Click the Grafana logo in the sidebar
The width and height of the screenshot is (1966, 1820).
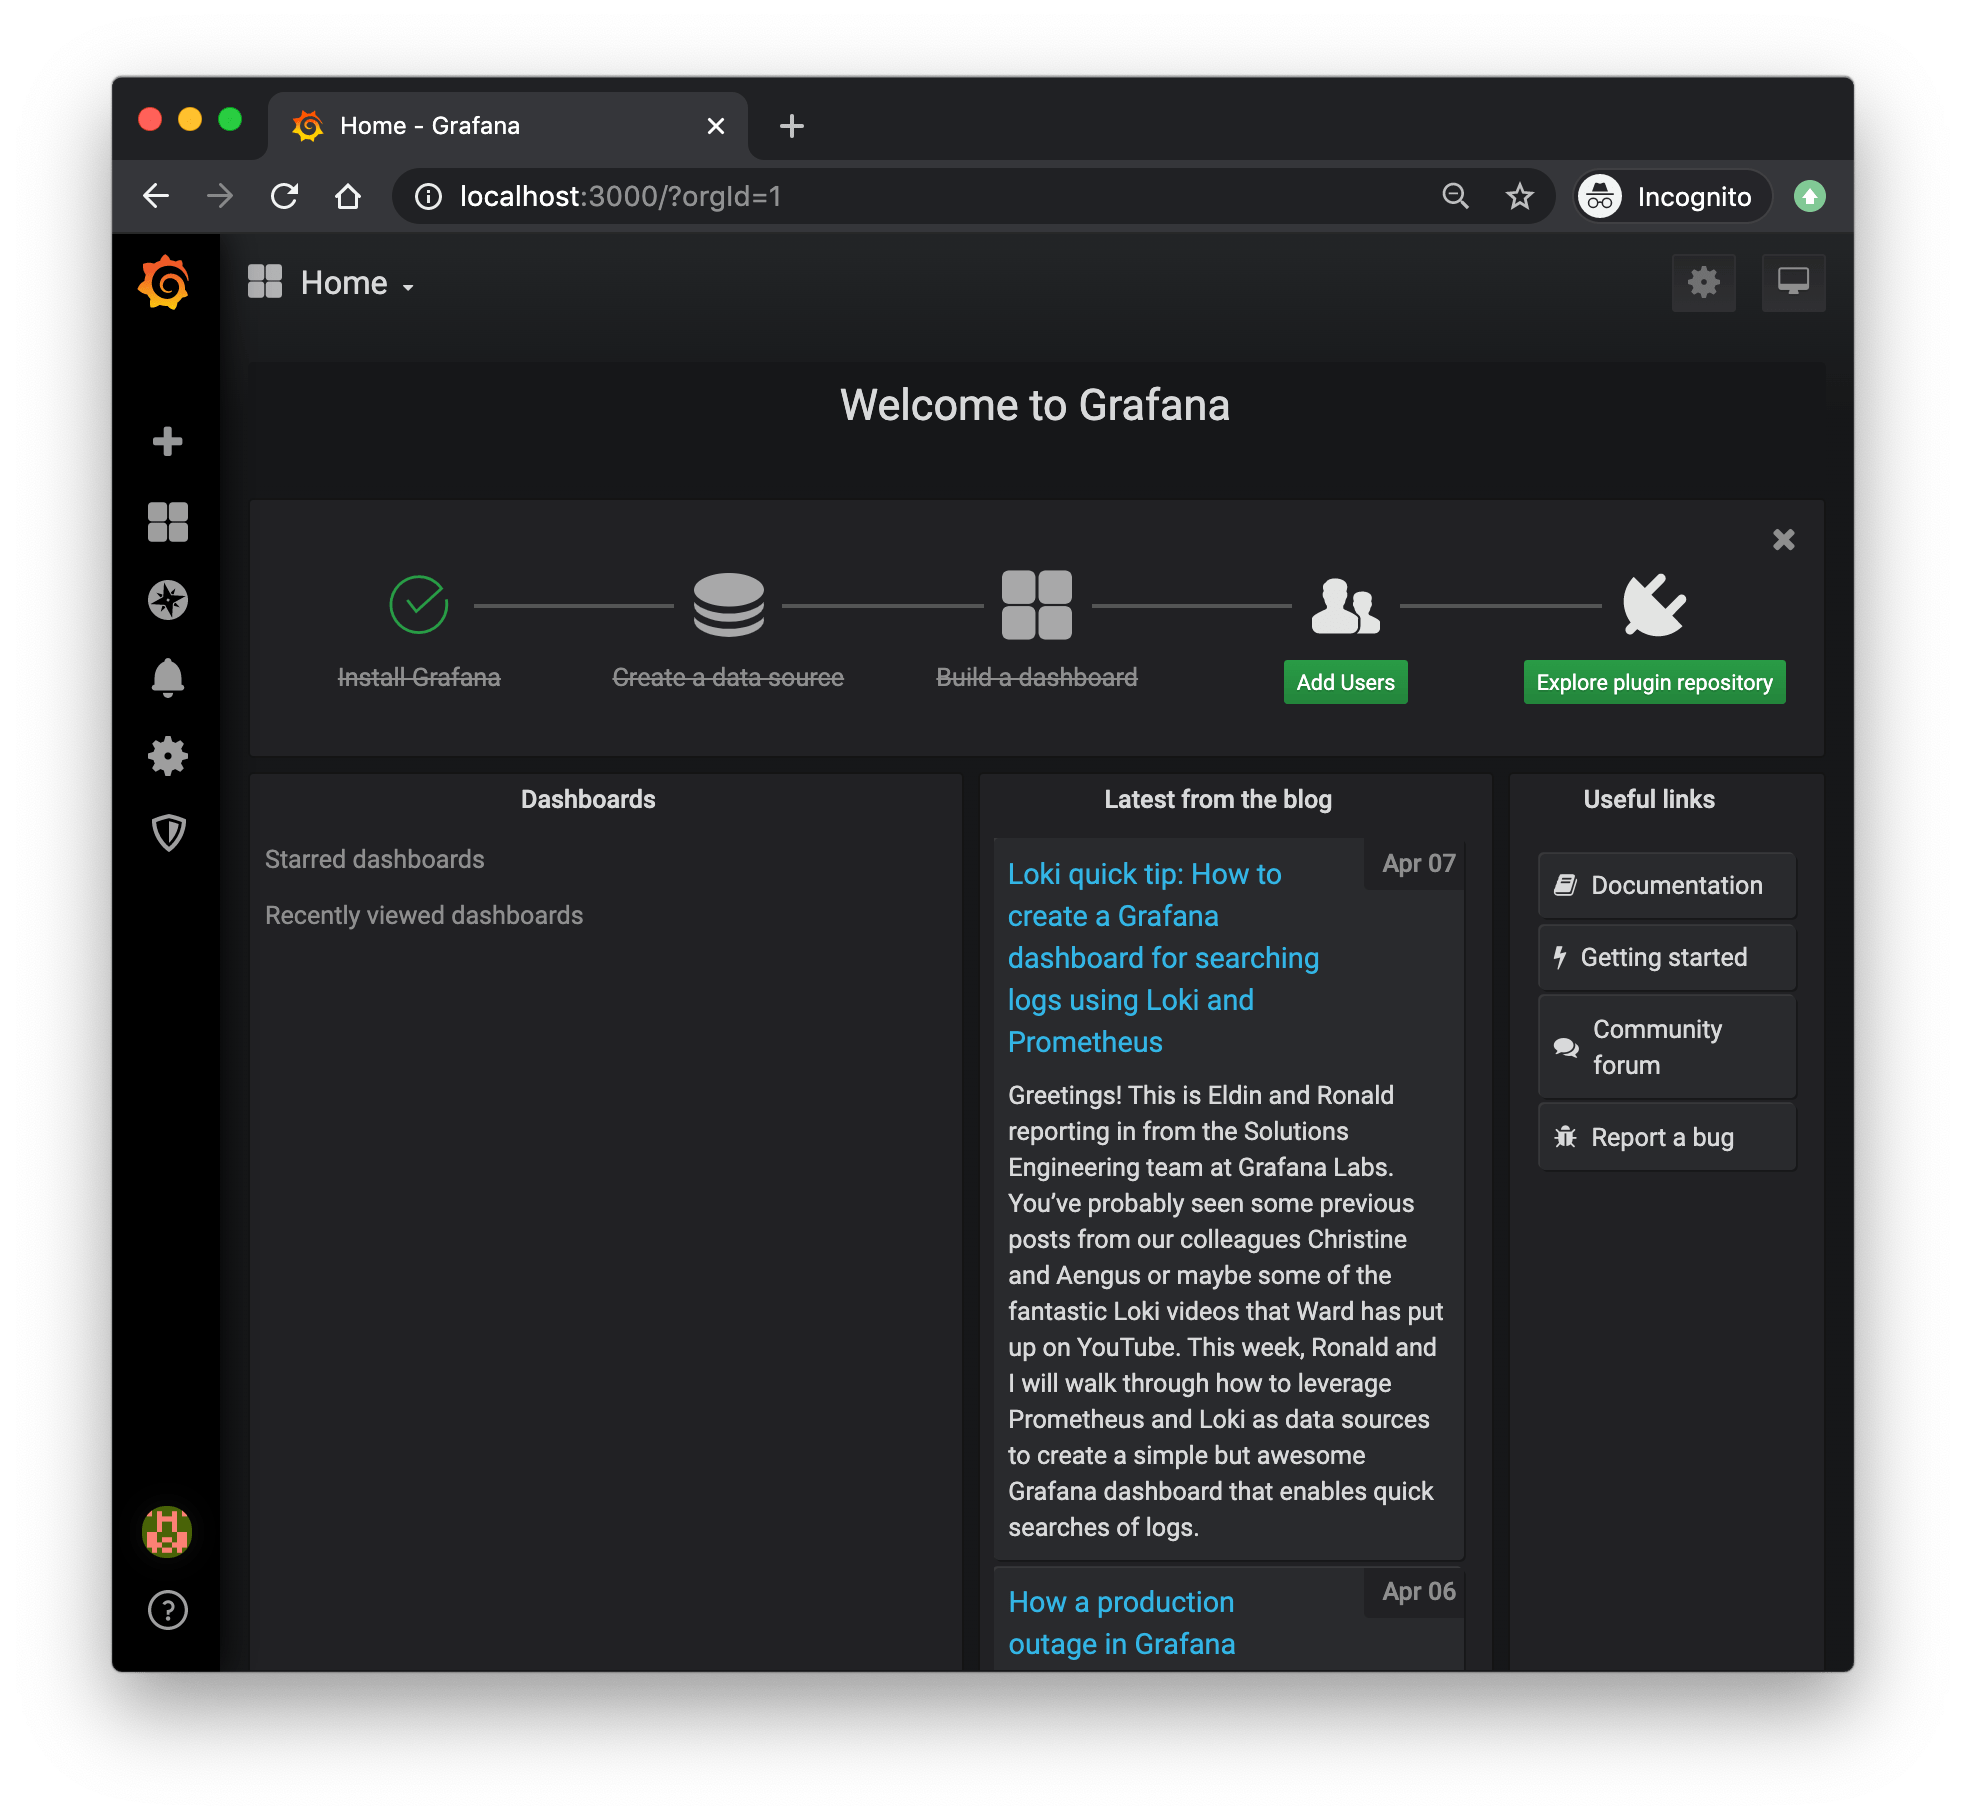point(166,283)
